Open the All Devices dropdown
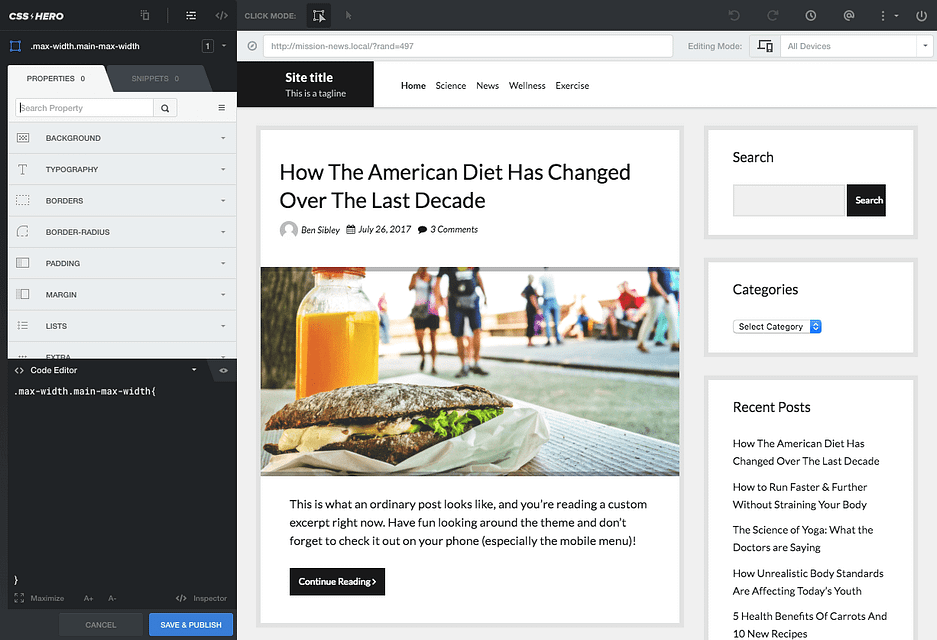Screen dimensions: 937x640 click(x=857, y=46)
